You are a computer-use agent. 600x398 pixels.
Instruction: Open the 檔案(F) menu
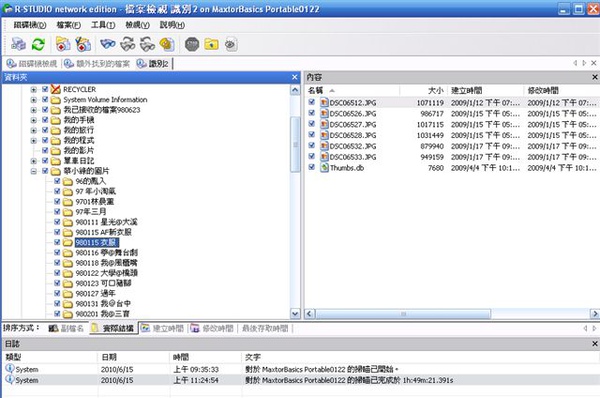pyautogui.click(x=68, y=25)
